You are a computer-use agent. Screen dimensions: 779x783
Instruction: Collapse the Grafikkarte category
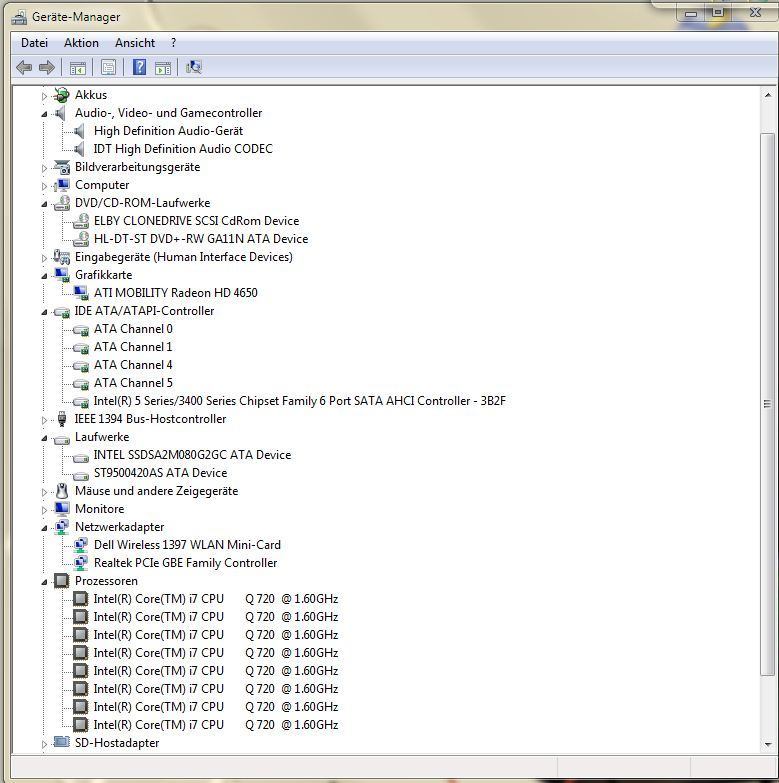pos(44,276)
